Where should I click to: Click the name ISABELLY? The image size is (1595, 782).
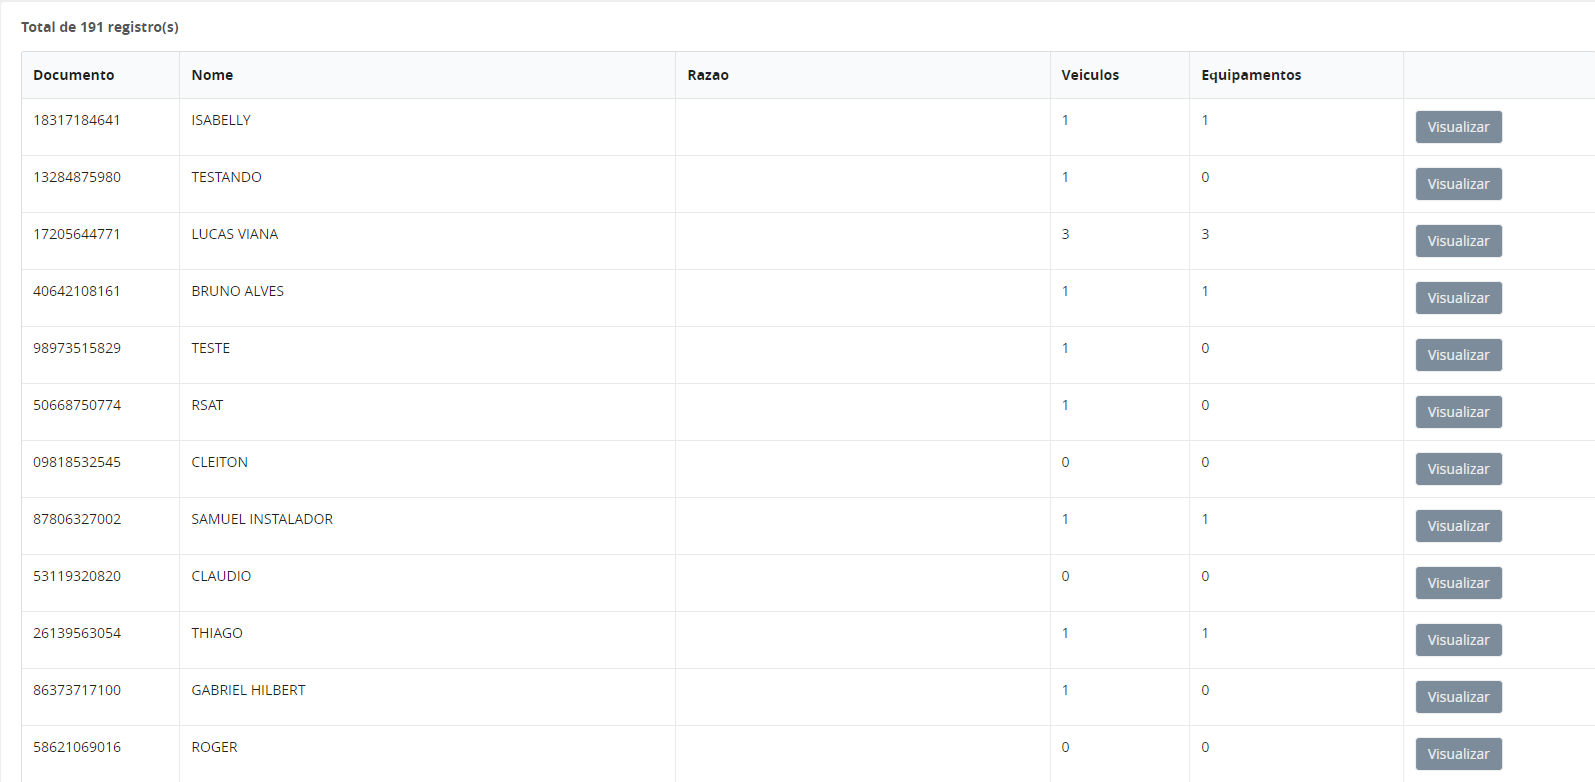click(x=221, y=120)
